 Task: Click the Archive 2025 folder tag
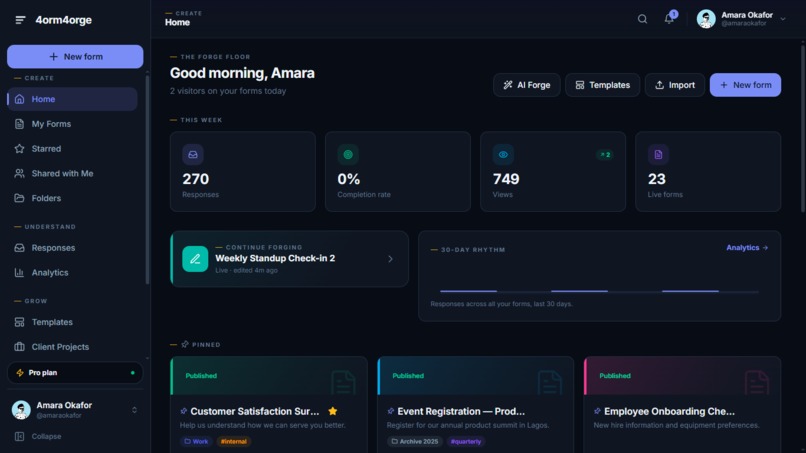point(415,441)
